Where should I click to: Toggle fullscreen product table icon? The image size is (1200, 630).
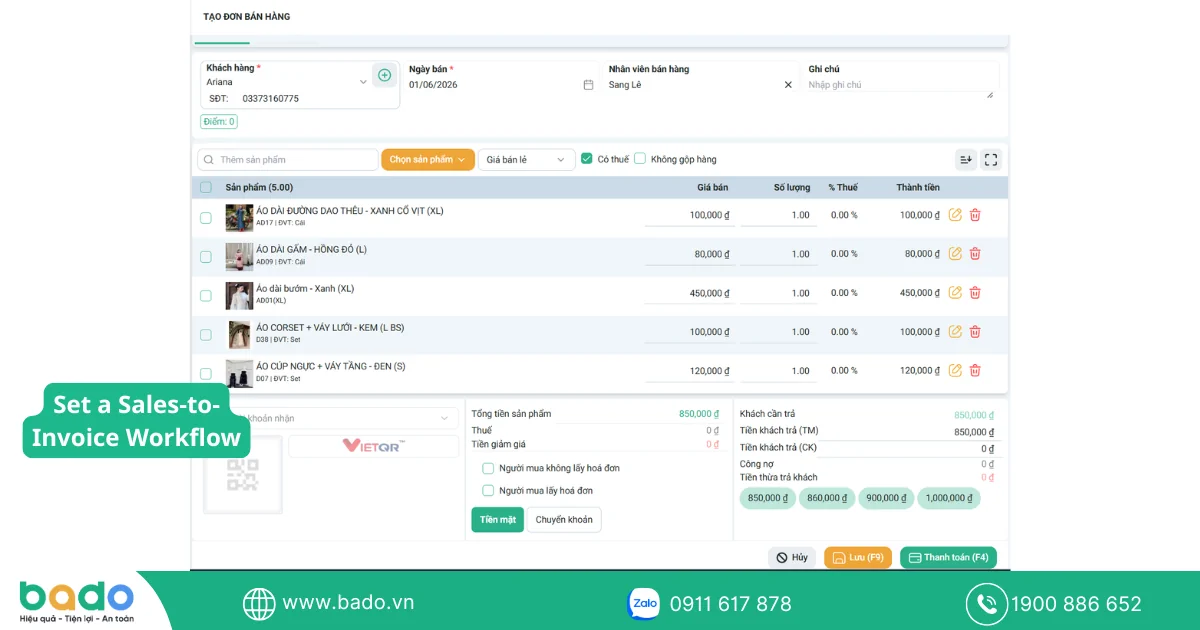click(x=991, y=160)
